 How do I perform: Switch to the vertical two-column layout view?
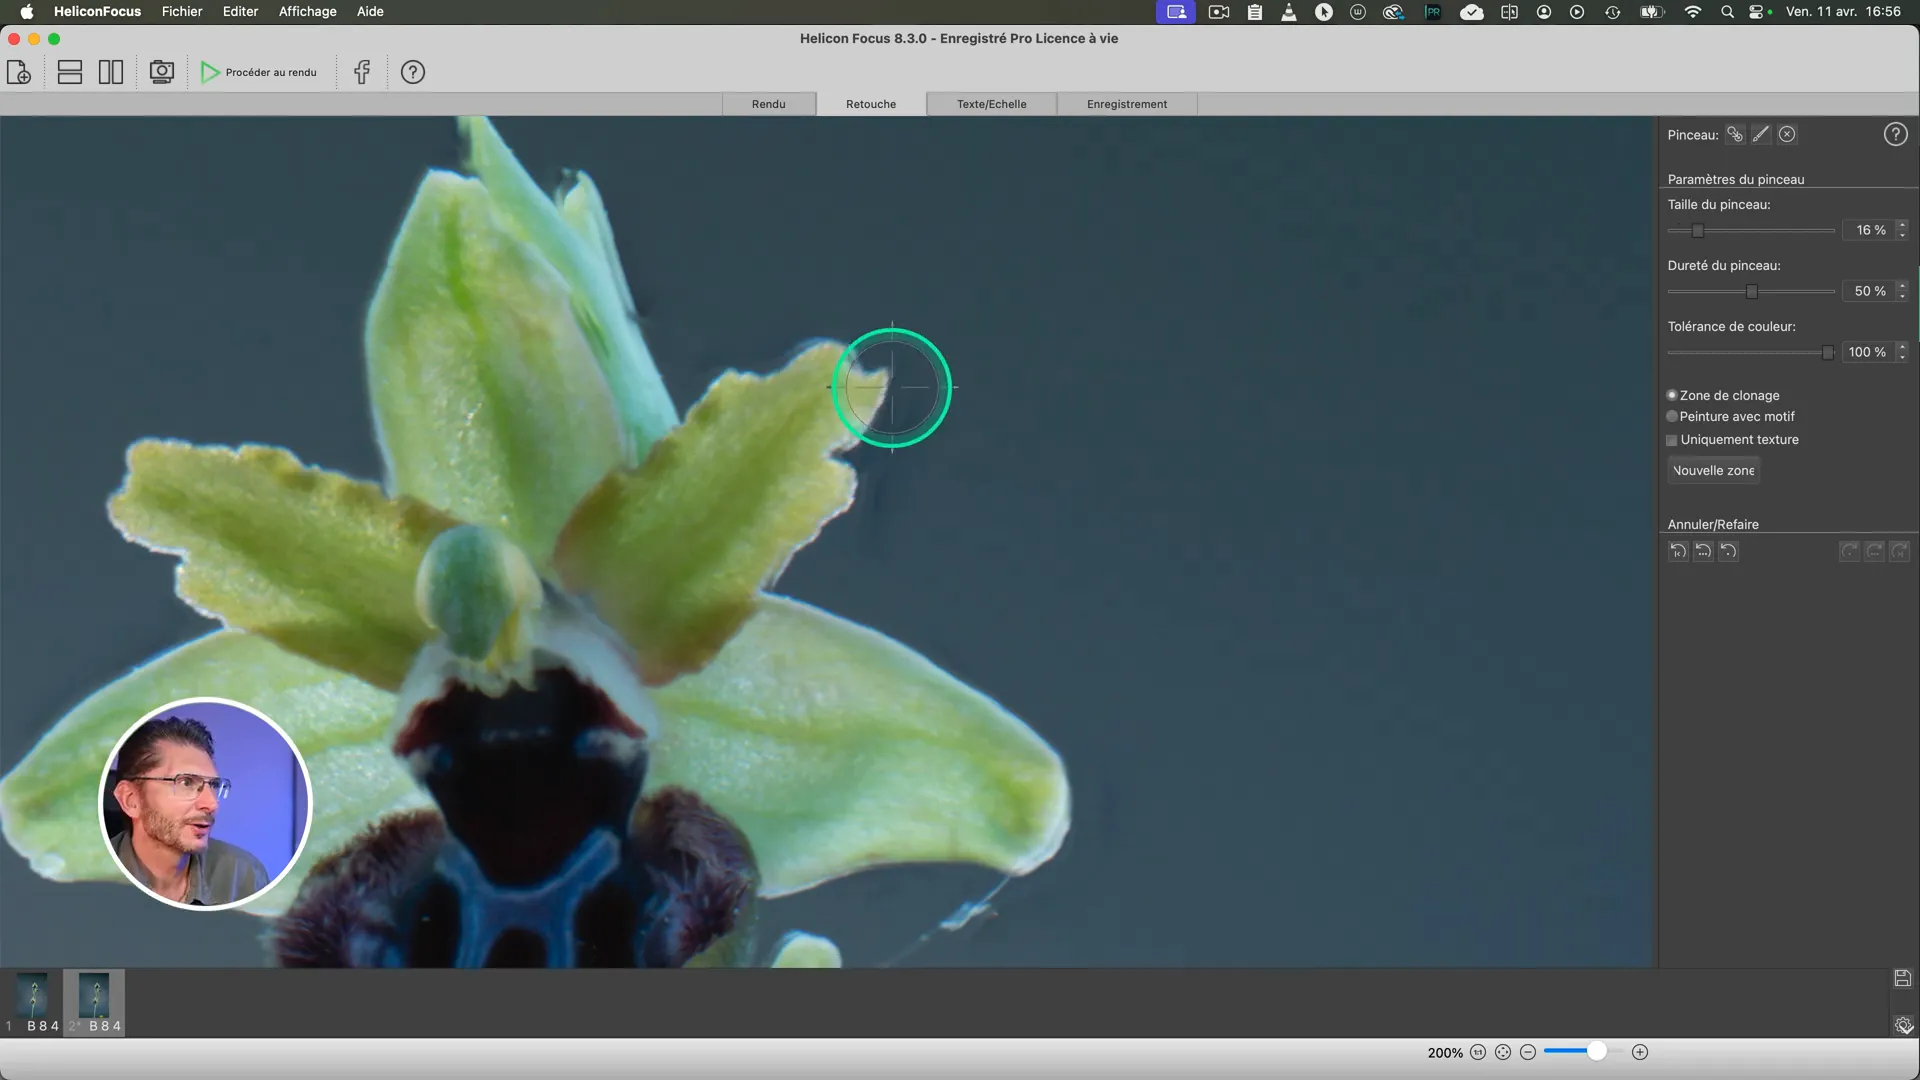tap(111, 72)
